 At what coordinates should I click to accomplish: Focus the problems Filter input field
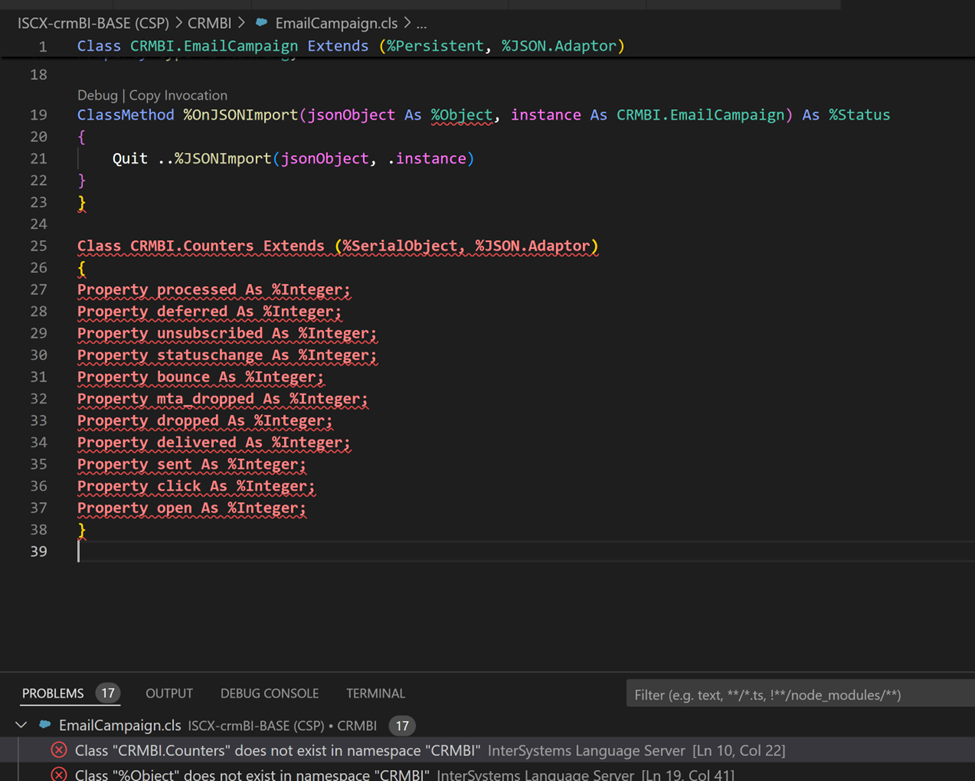800,694
